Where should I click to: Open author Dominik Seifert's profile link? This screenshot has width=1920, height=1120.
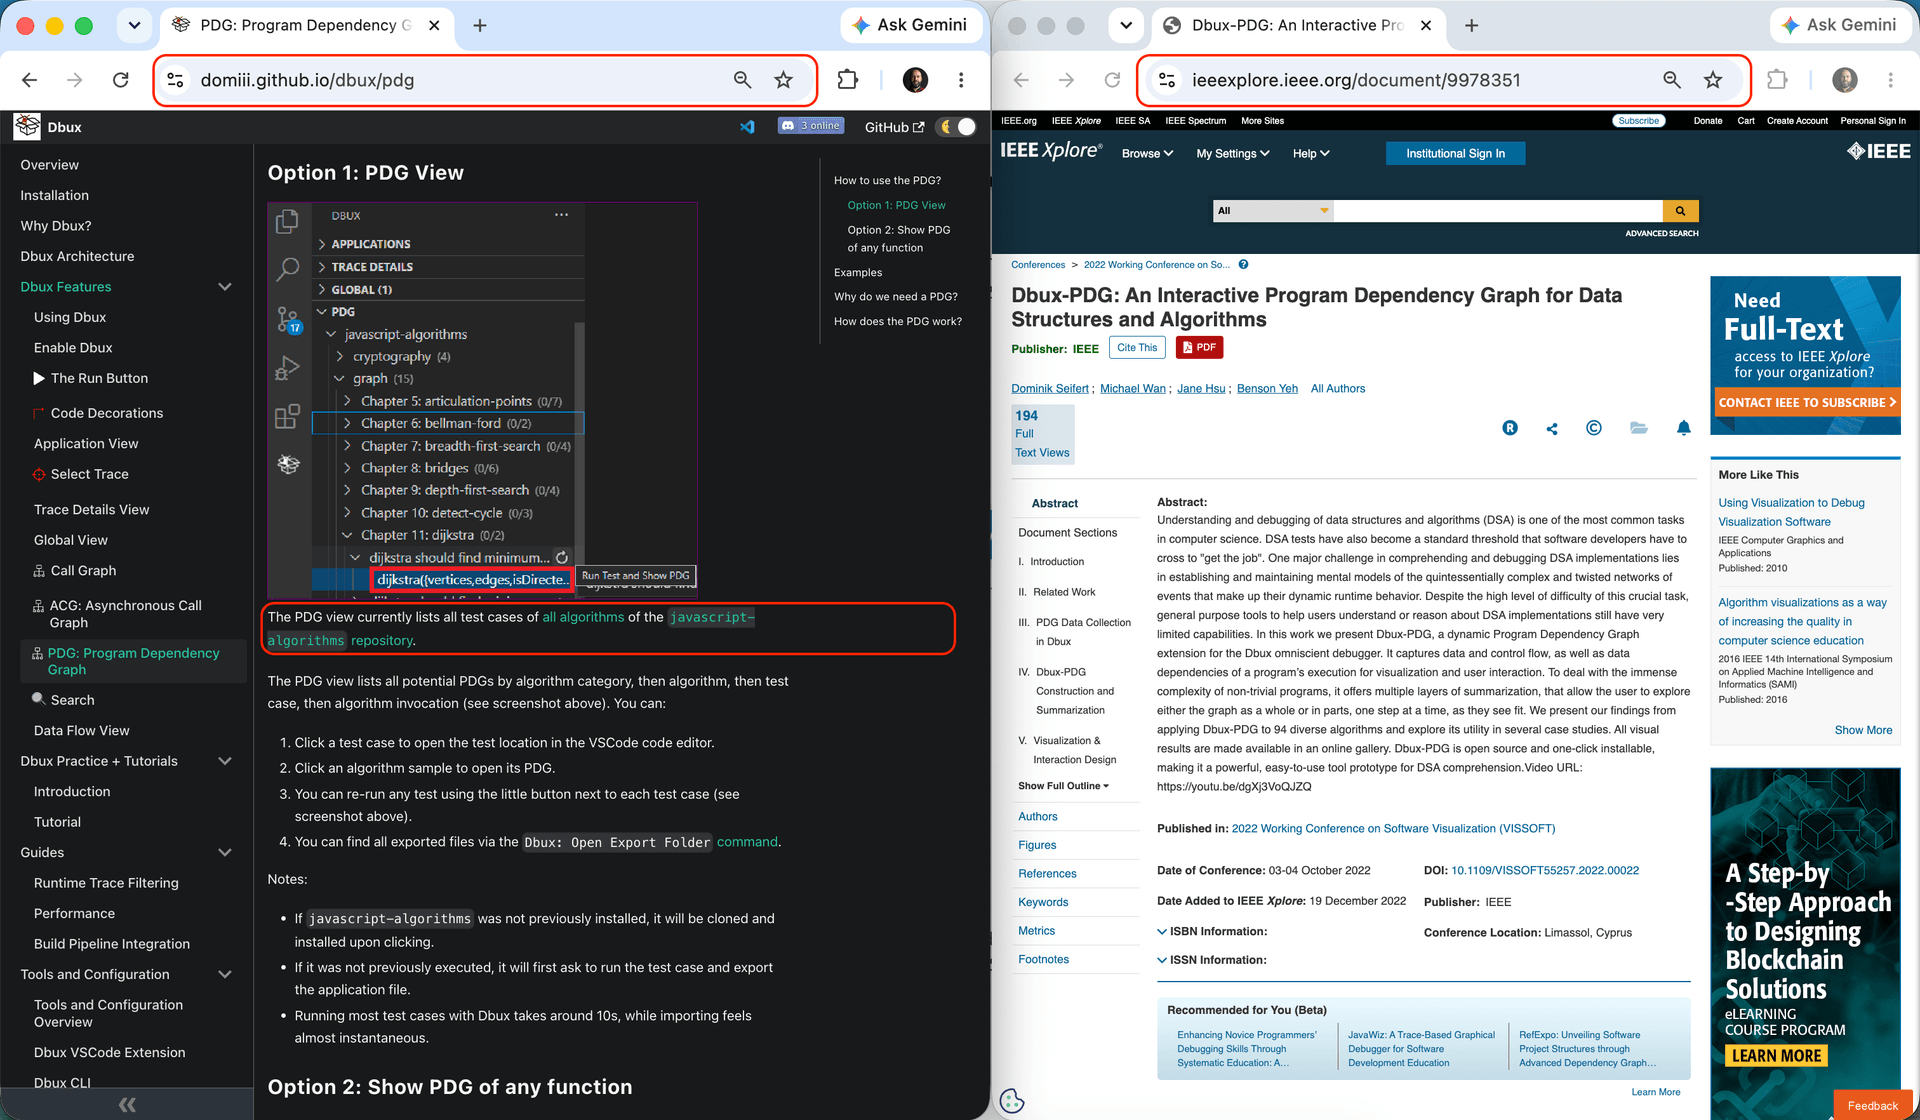1049,389
